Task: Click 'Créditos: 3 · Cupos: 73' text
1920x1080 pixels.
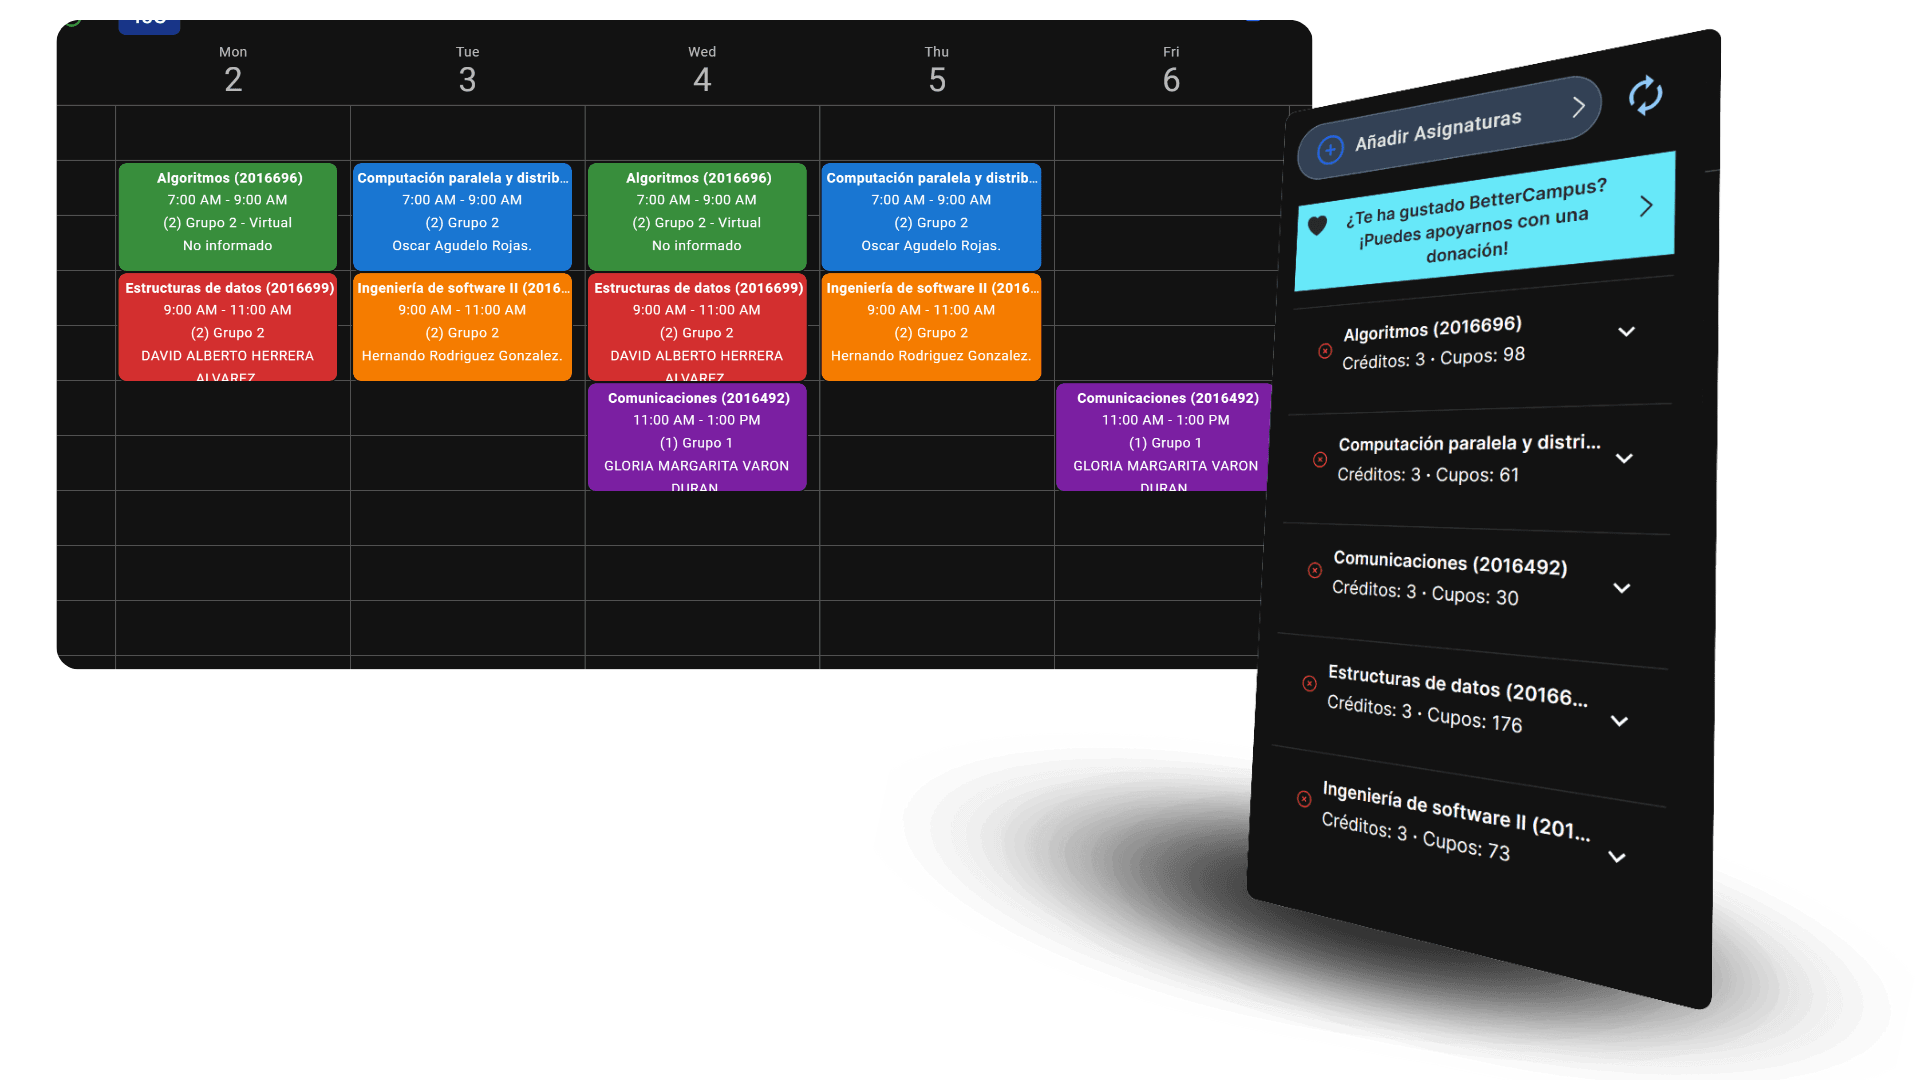Action: click(x=1415, y=836)
